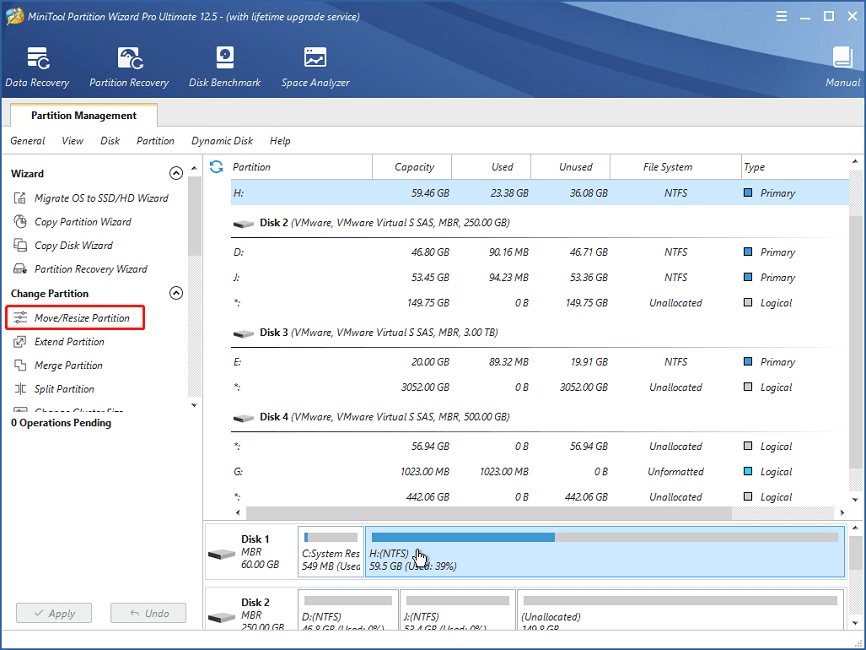This screenshot has height=650, width=866.
Task: Choose Split Partition in sidebar
Action: click(64, 389)
